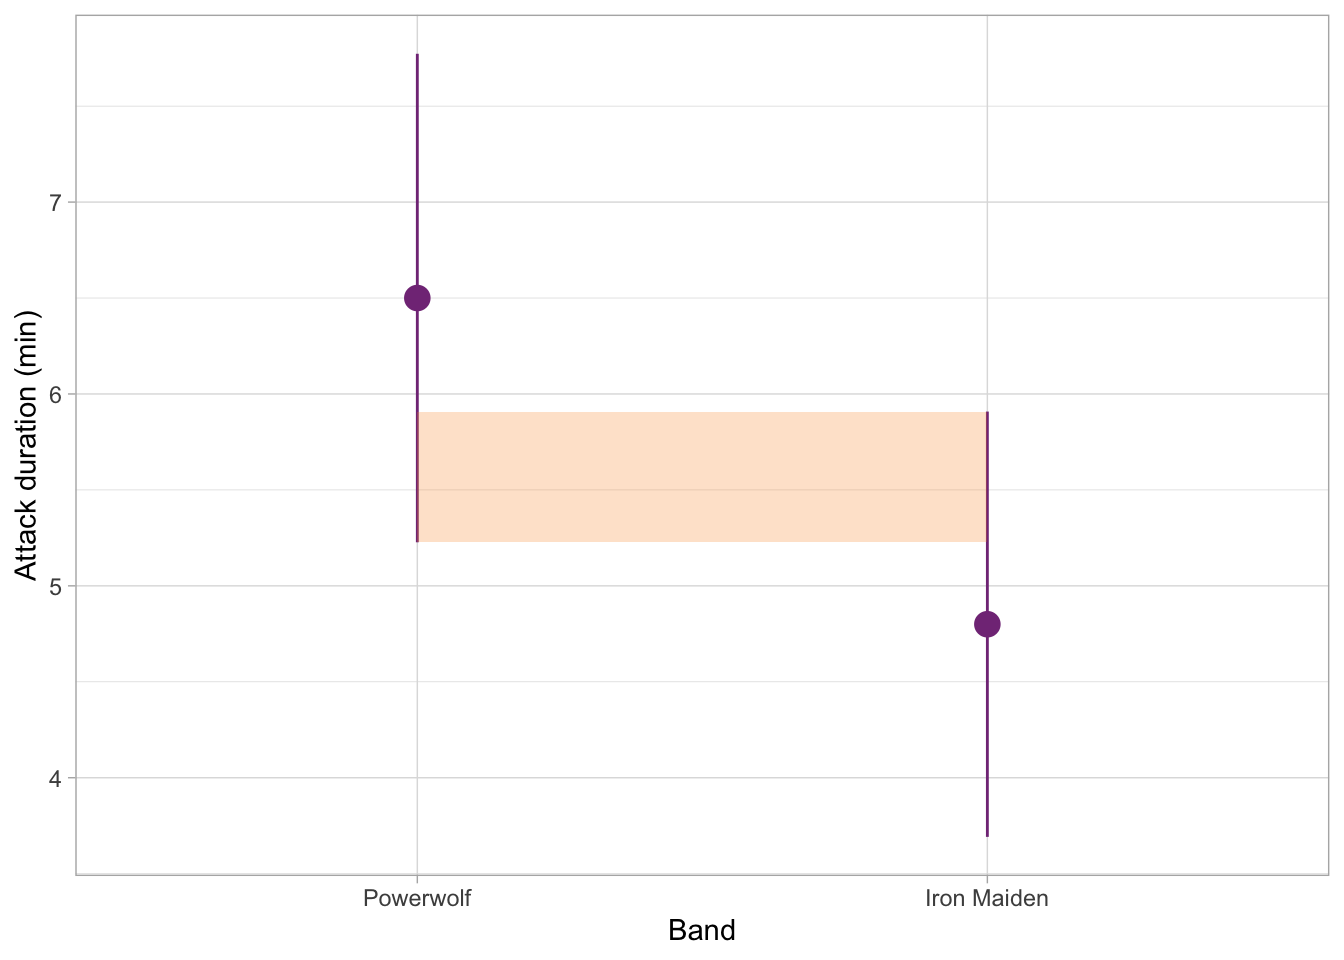
Task: Click the y-axis tick mark beside 7
Action: coord(72,202)
